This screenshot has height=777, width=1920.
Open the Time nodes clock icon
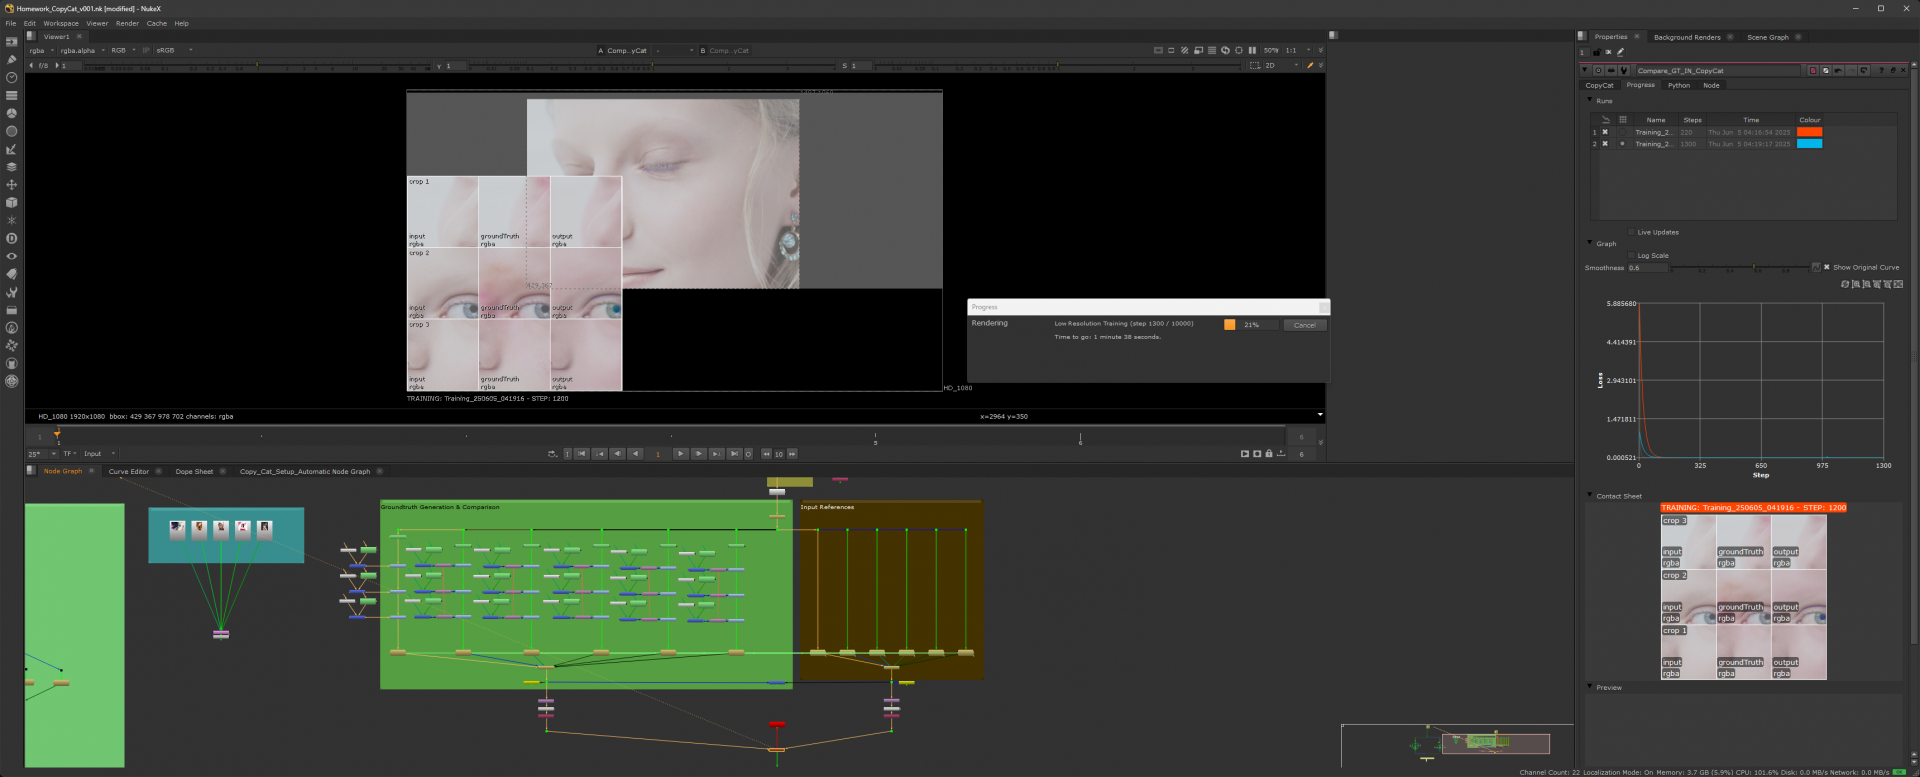pyautogui.click(x=11, y=77)
